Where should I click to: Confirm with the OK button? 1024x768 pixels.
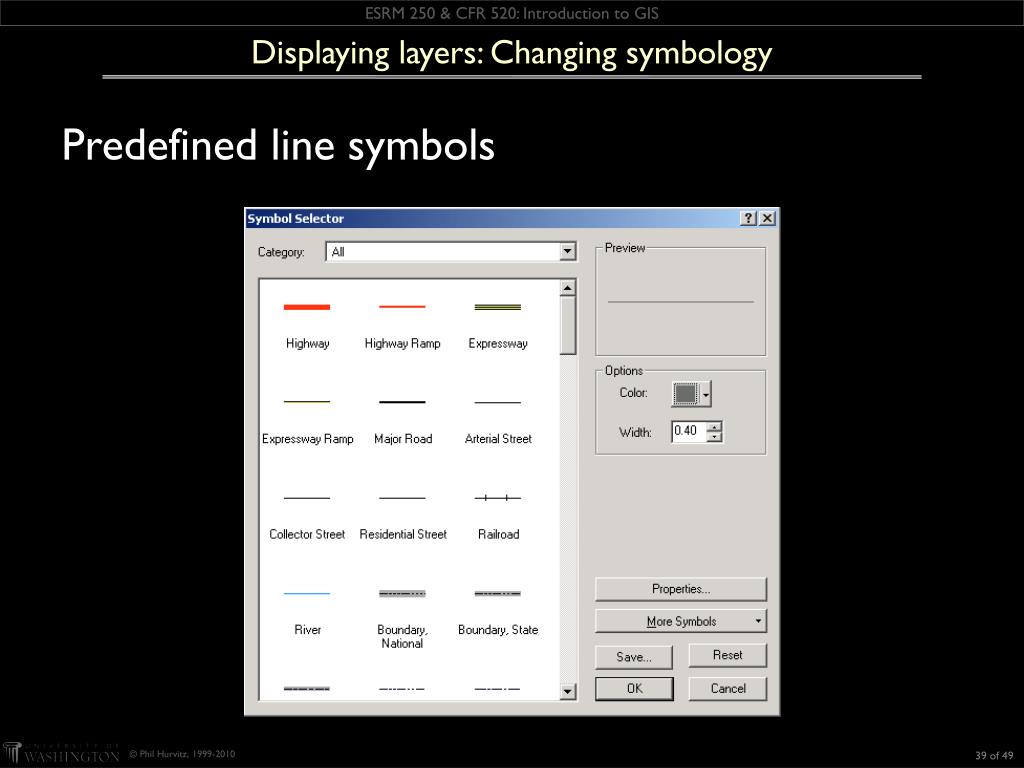pyautogui.click(x=634, y=688)
